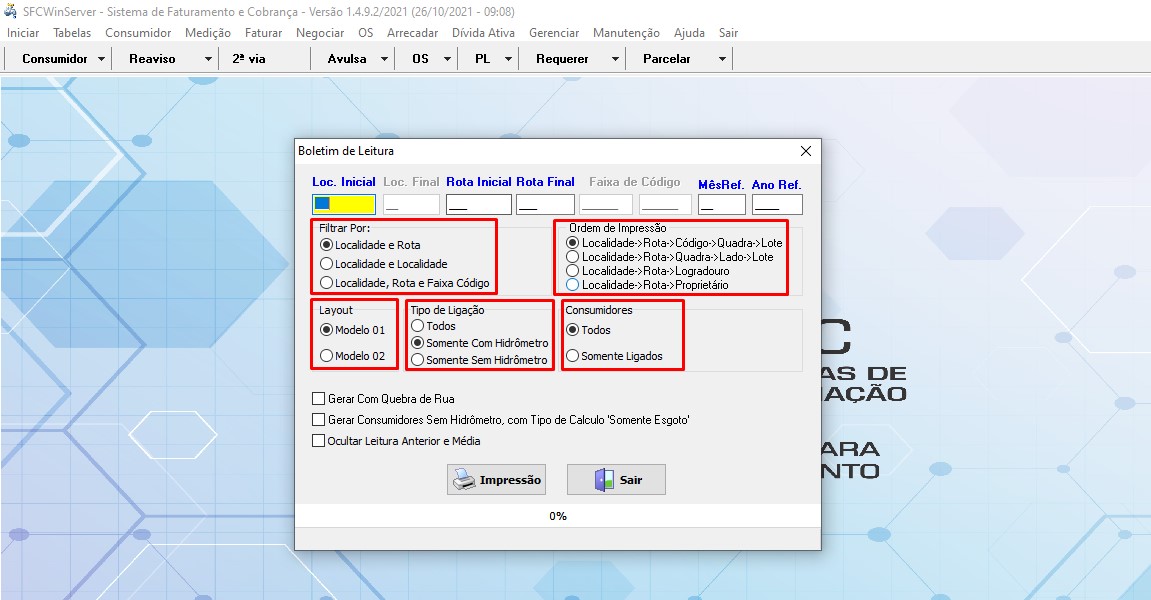
Task: Open the Avulsa dropdown arrow
Action: (386, 59)
